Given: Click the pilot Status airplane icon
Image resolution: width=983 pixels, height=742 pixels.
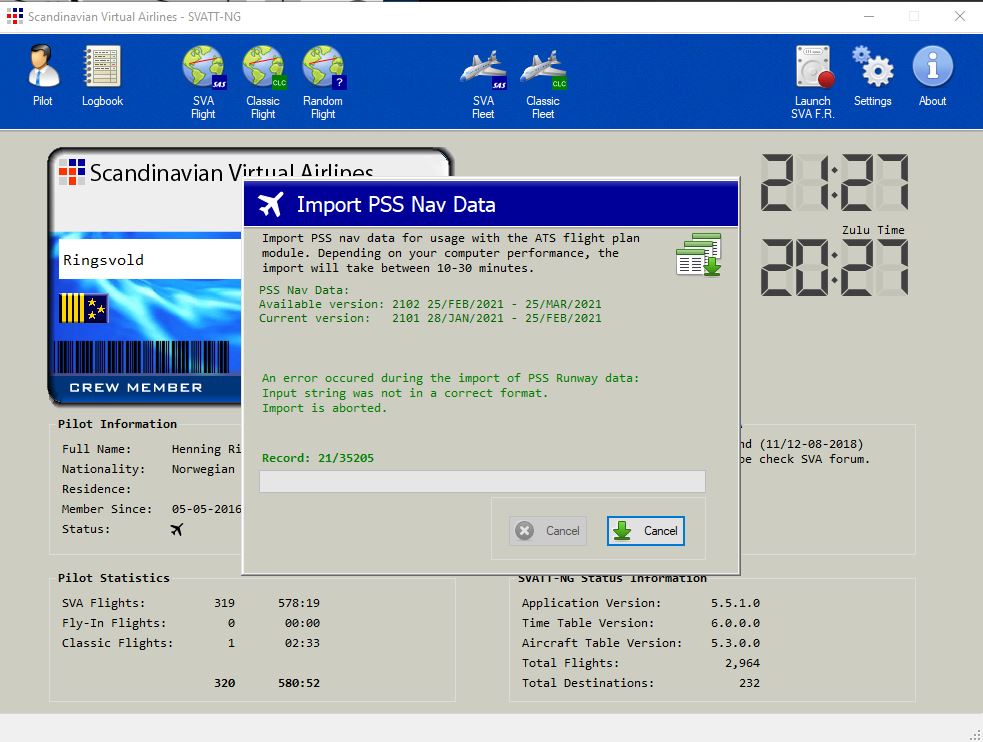Looking at the screenshot, I should point(177,530).
